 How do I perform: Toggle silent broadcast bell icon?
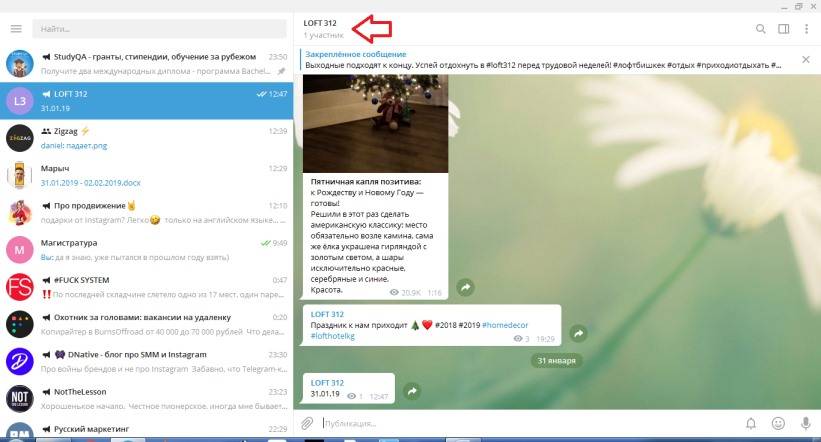[x=751, y=423]
